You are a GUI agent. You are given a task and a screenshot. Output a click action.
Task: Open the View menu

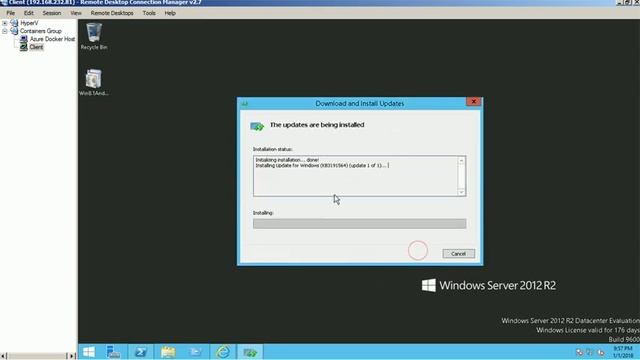click(x=76, y=13)
